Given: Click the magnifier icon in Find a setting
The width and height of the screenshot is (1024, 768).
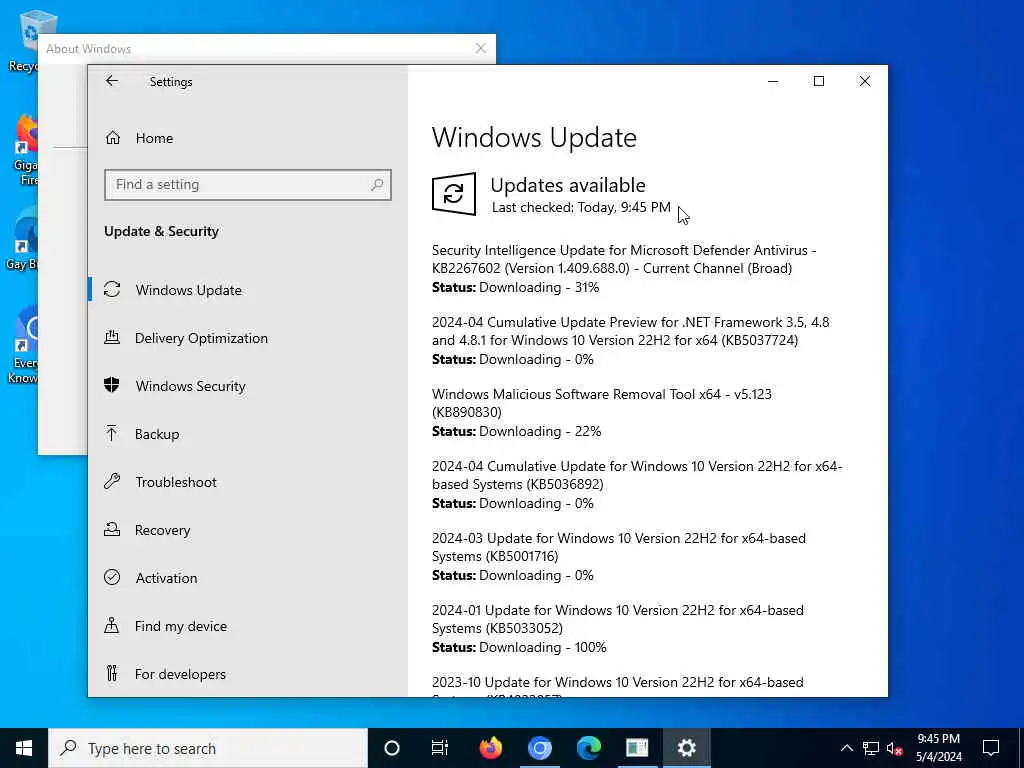Looking at the screenshot, I should point(377,185).
